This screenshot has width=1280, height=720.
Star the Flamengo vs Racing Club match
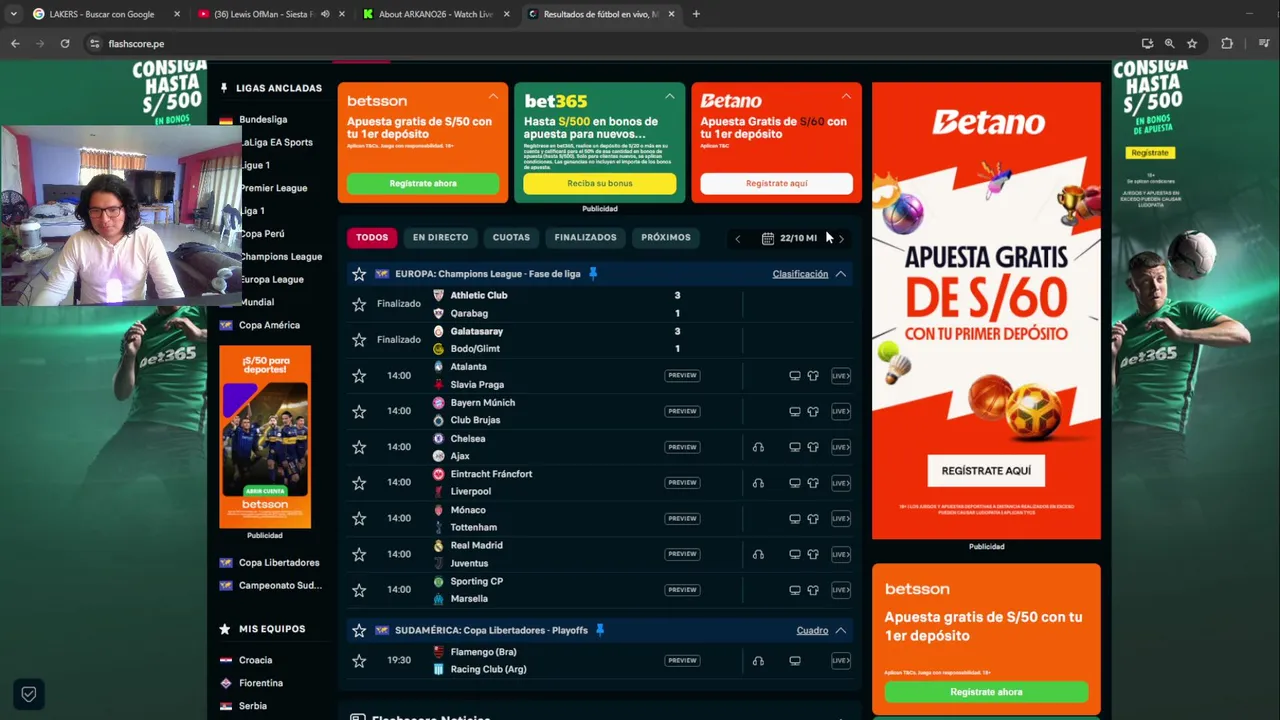click(x=359, y=661)
